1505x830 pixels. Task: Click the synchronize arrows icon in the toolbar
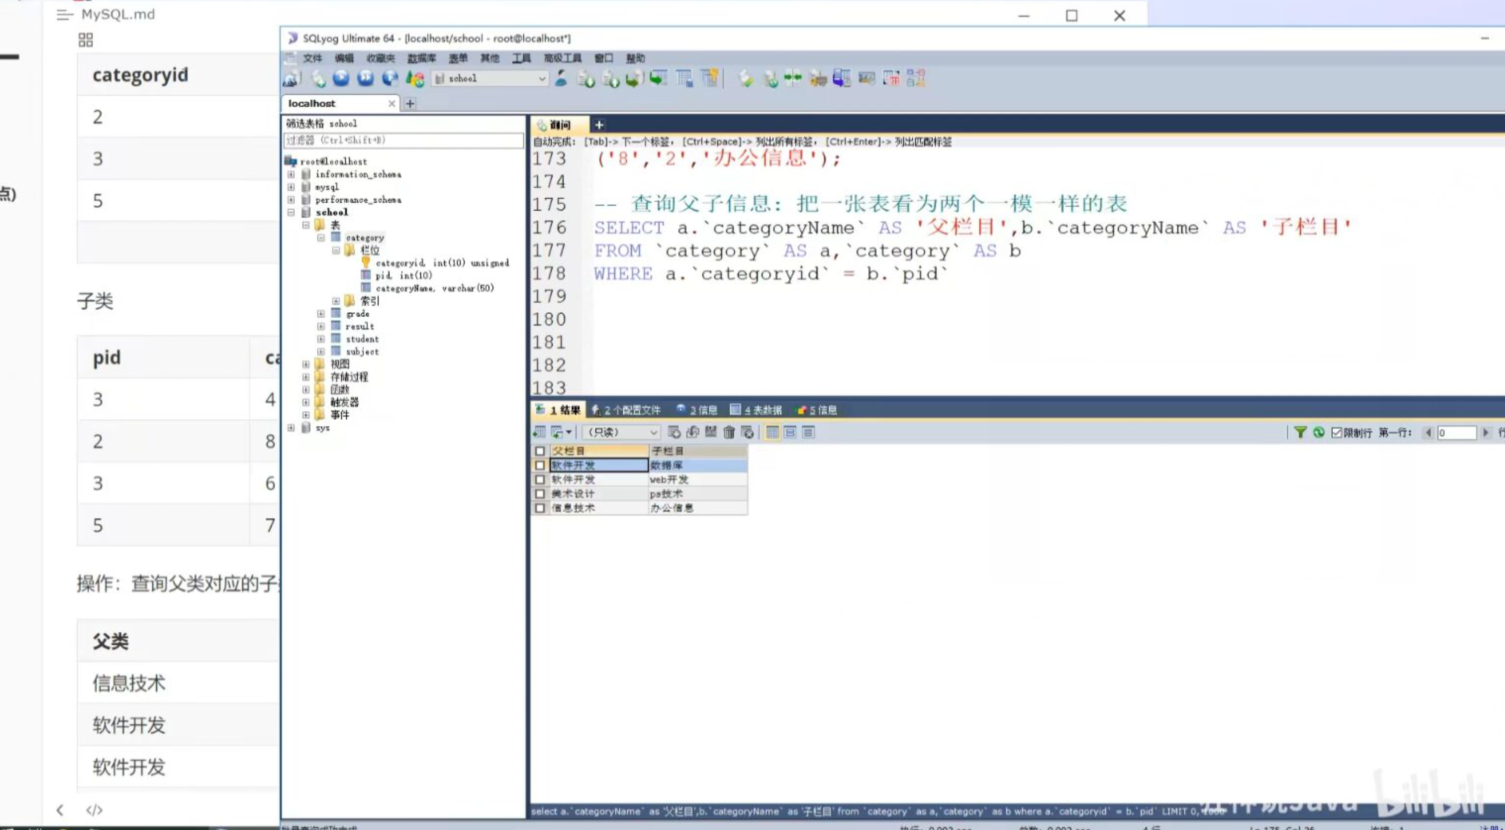(793, 79)
